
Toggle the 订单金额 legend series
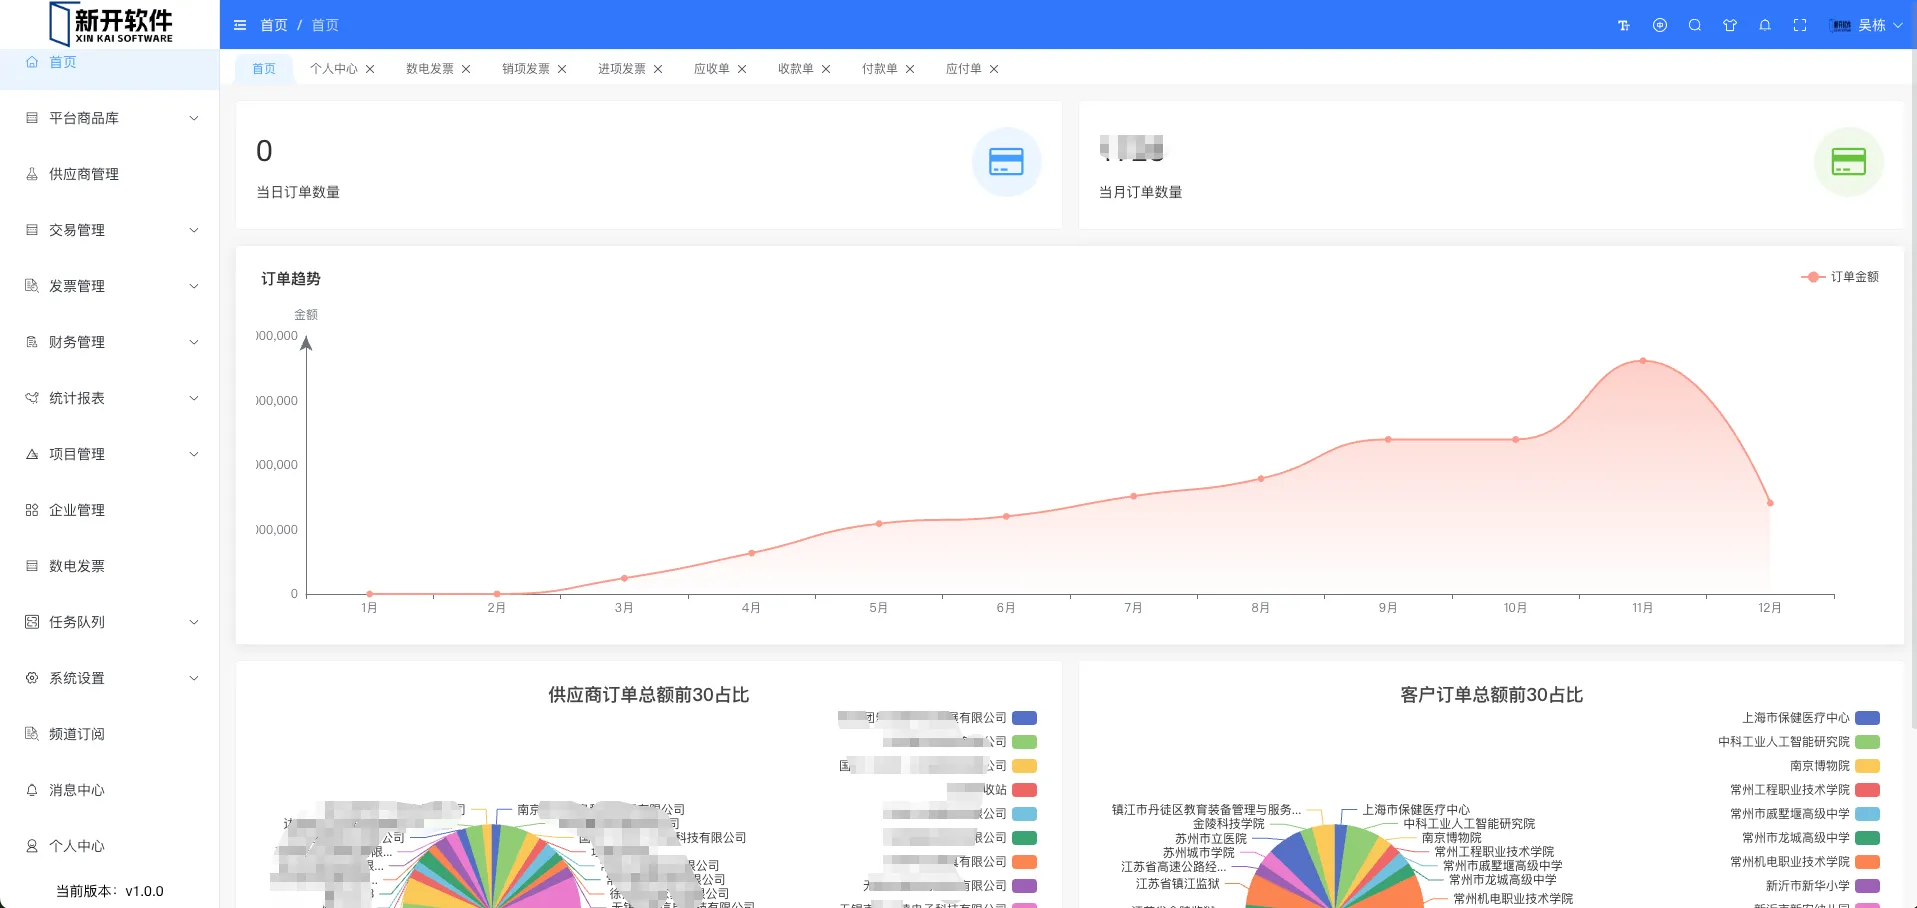coord(1840,277)
